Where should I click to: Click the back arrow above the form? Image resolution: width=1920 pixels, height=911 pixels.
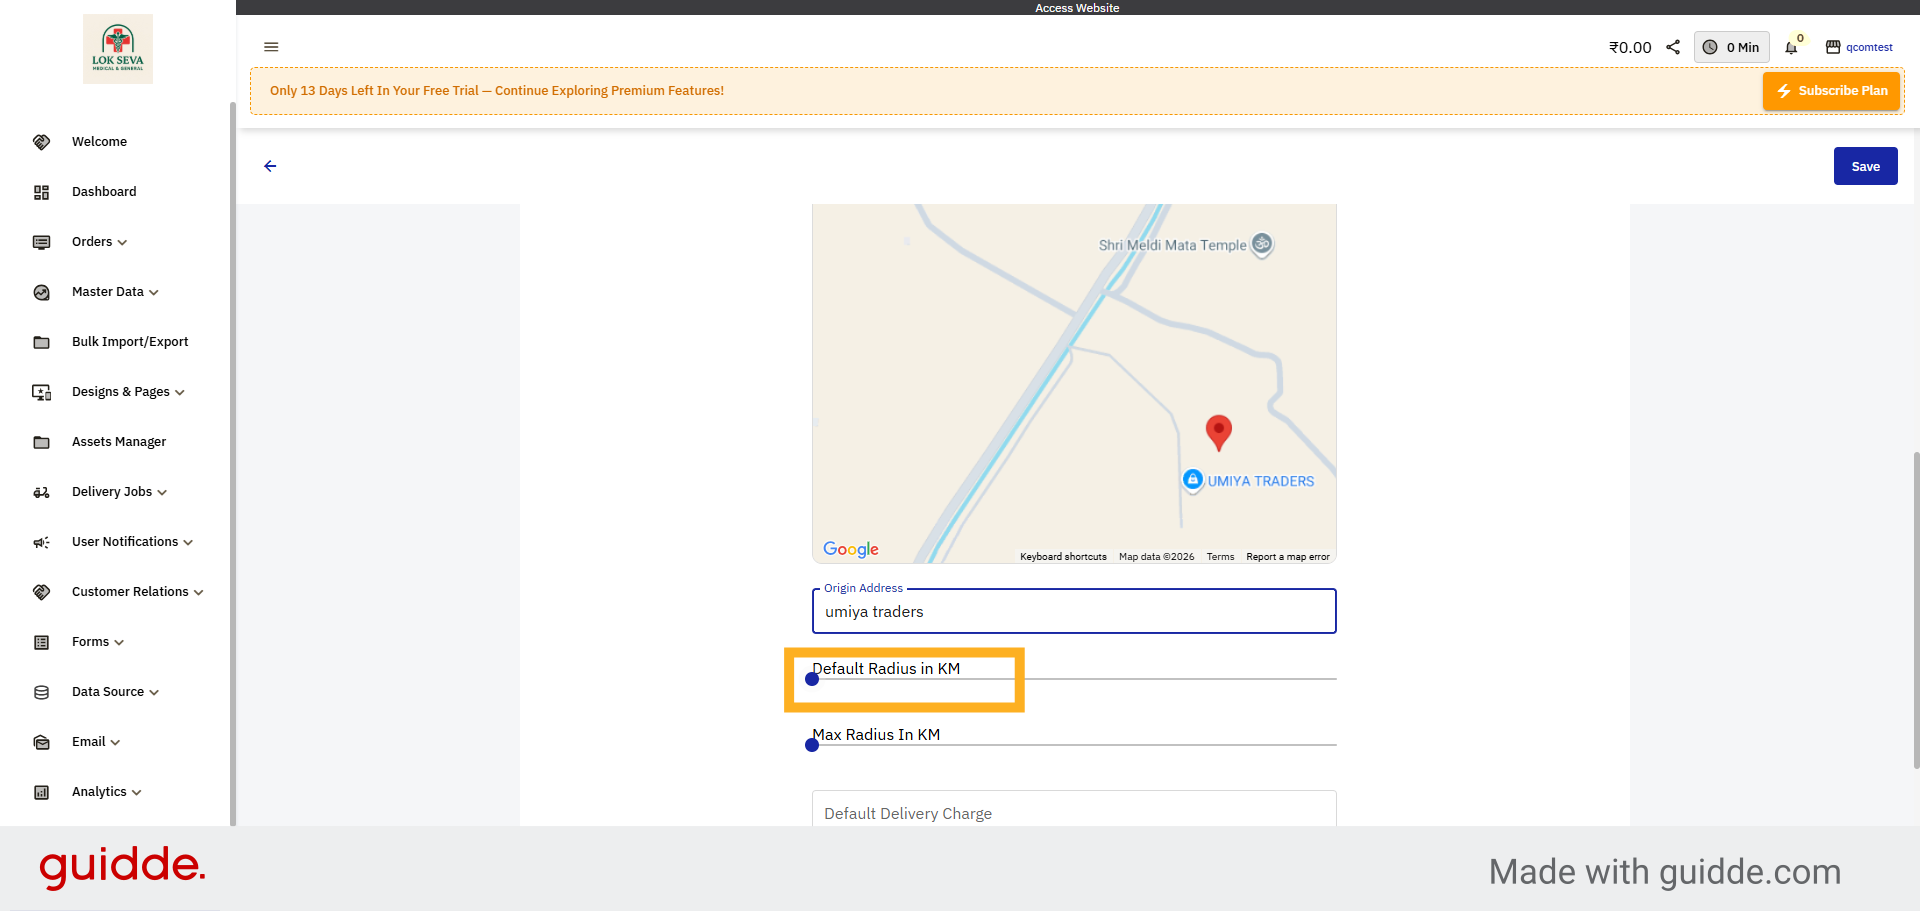[269, 166]
